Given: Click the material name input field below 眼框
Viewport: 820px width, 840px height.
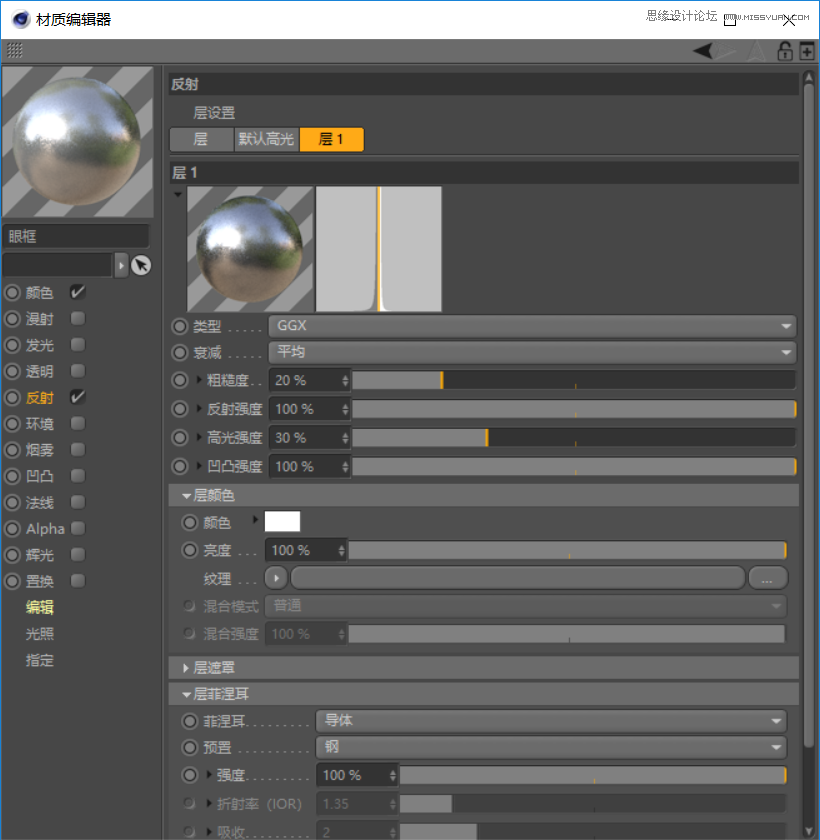Looking at the screenshot, I should click(57, 265).
